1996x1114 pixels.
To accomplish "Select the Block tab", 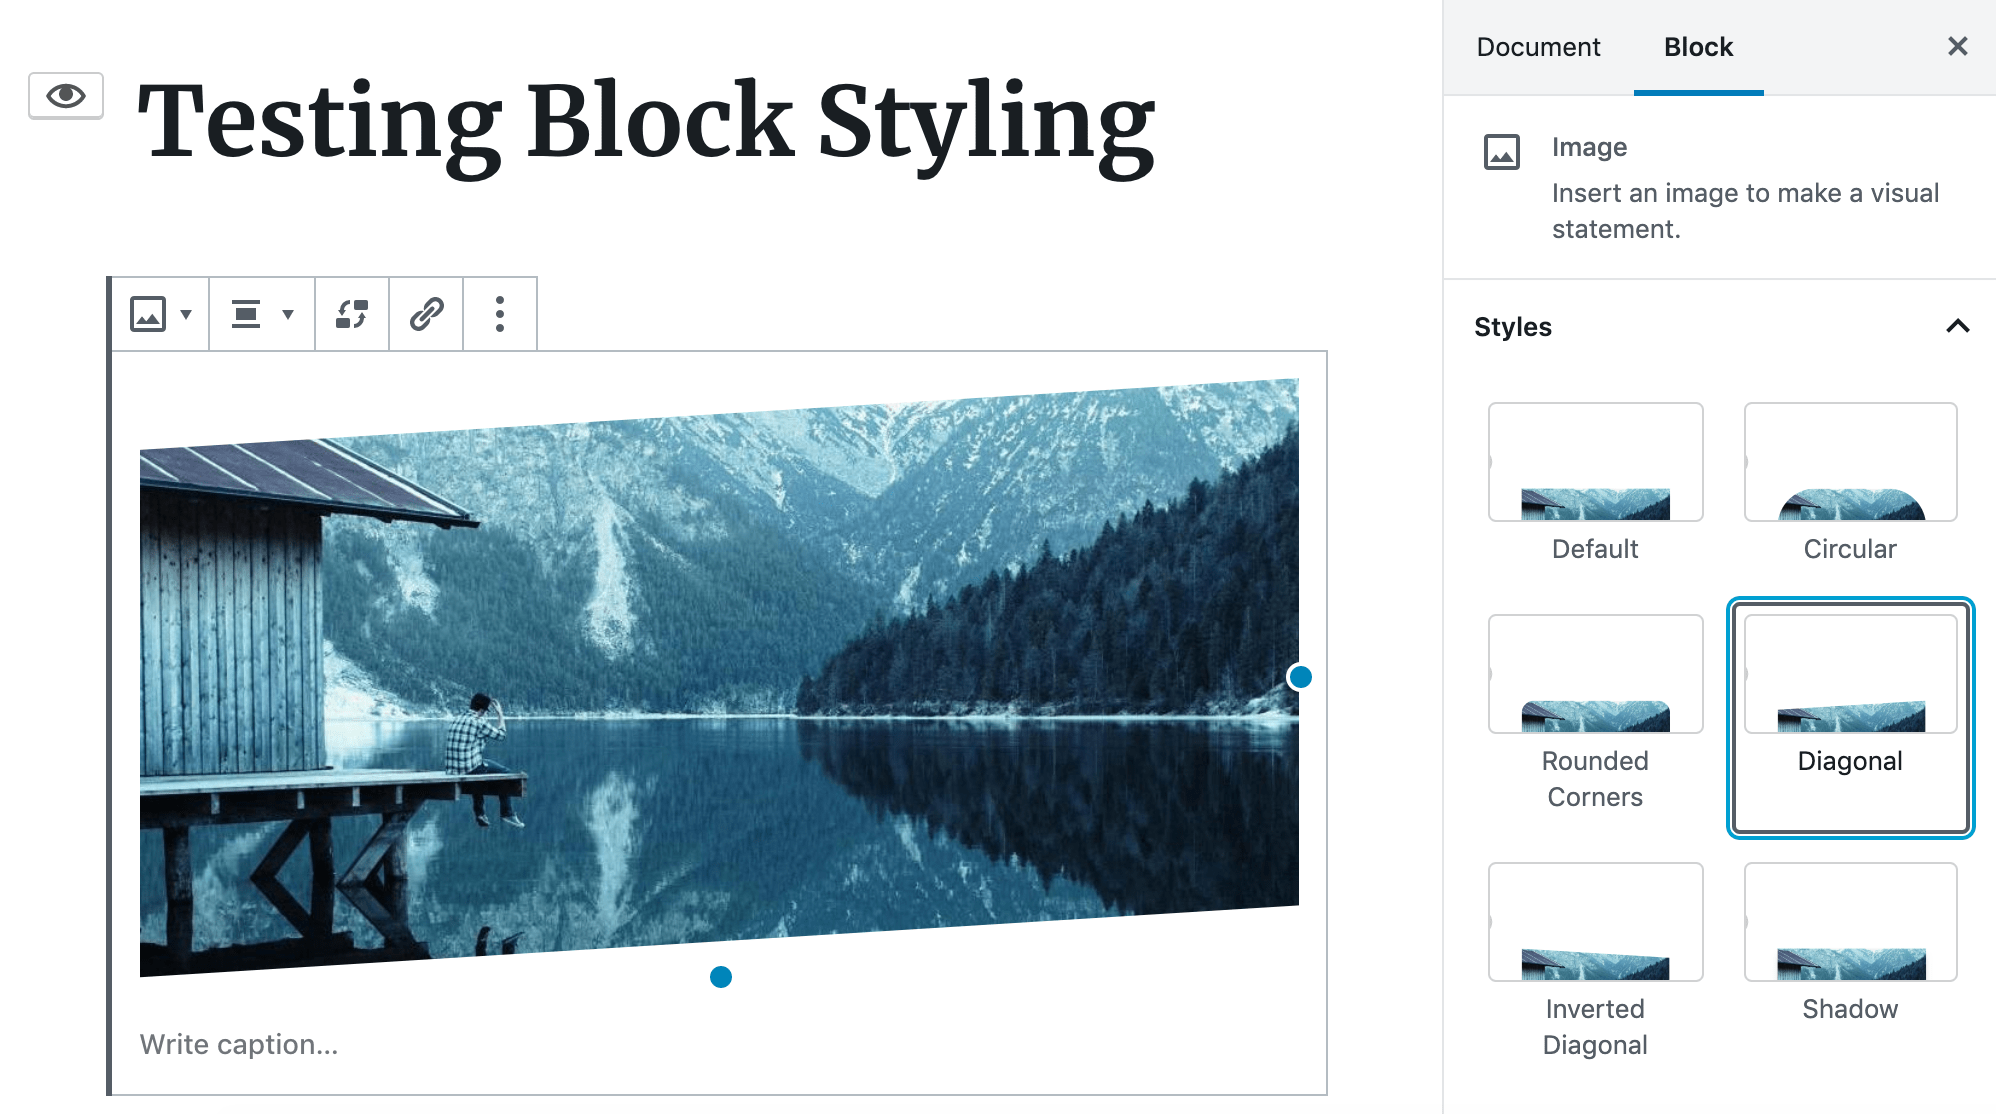I will (1698, 47).
